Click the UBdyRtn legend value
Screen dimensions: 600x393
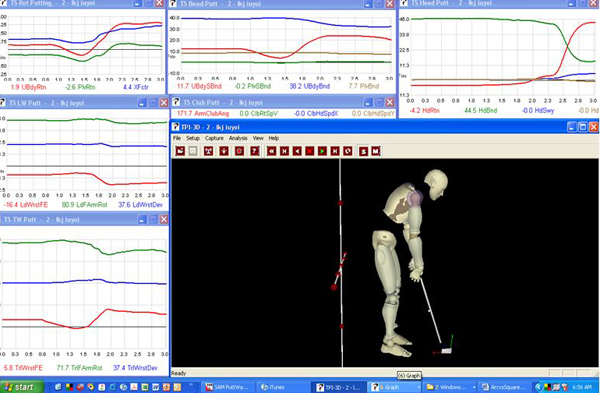pyautogui.click(x=28, y=87)
